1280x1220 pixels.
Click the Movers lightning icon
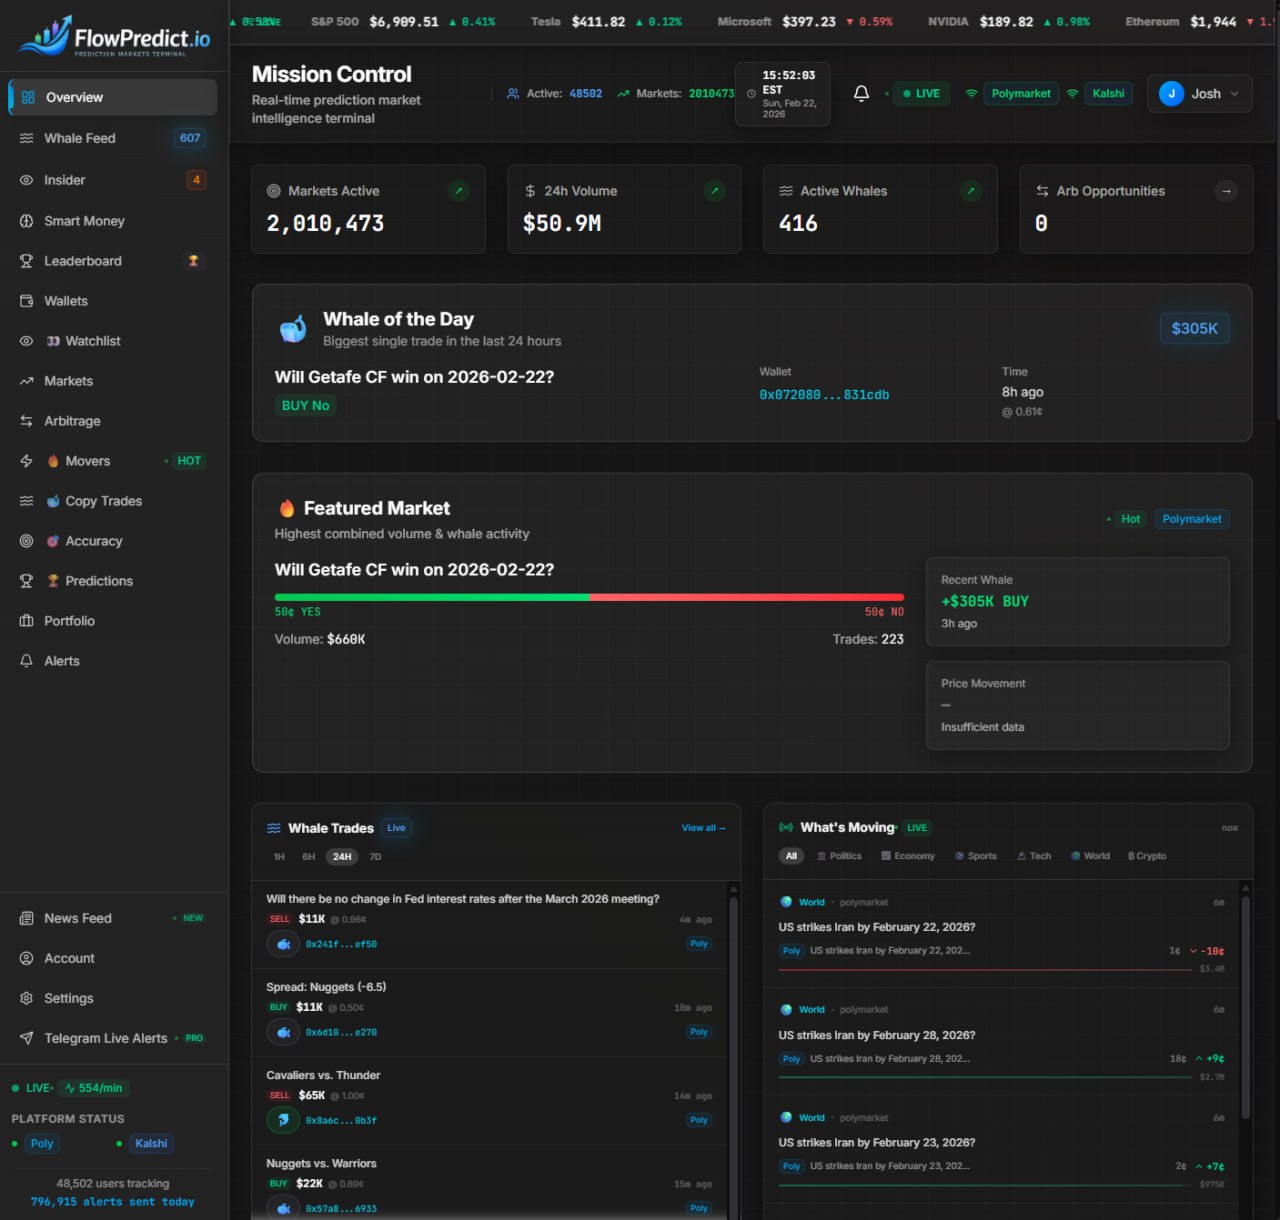tap(26, 461)
